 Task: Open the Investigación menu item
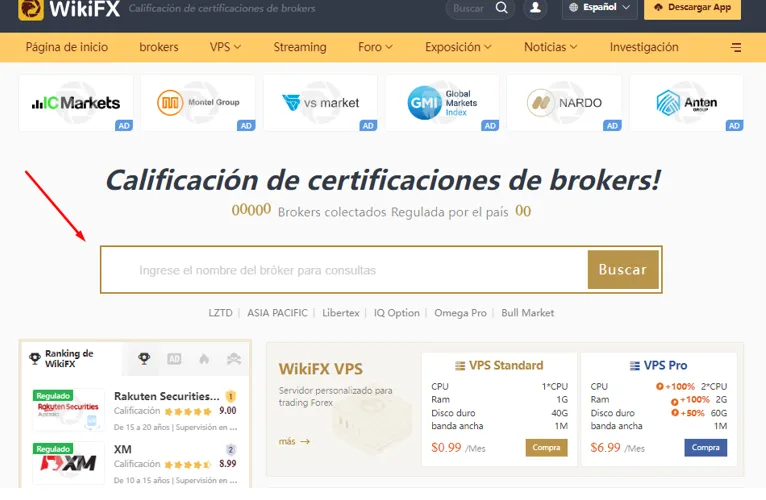click(x=644, y=47)
